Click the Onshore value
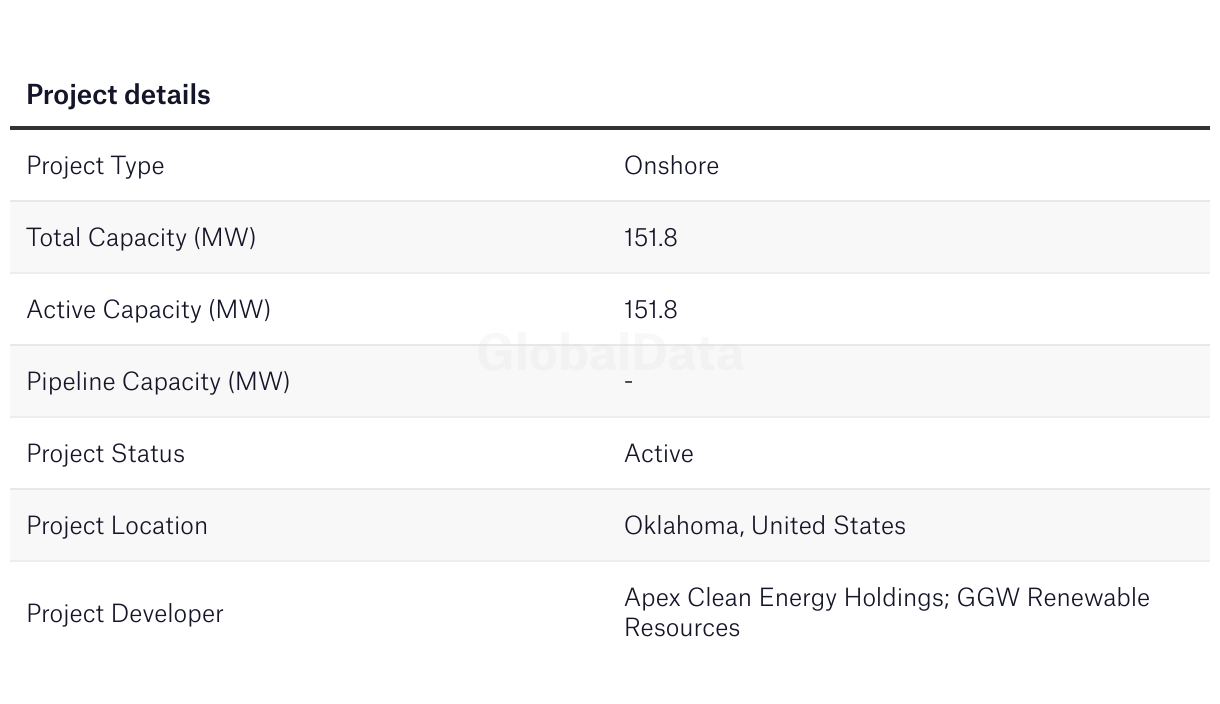This screenshot has height=704, width=1220. pyautogui.click(x=671, y=166)
